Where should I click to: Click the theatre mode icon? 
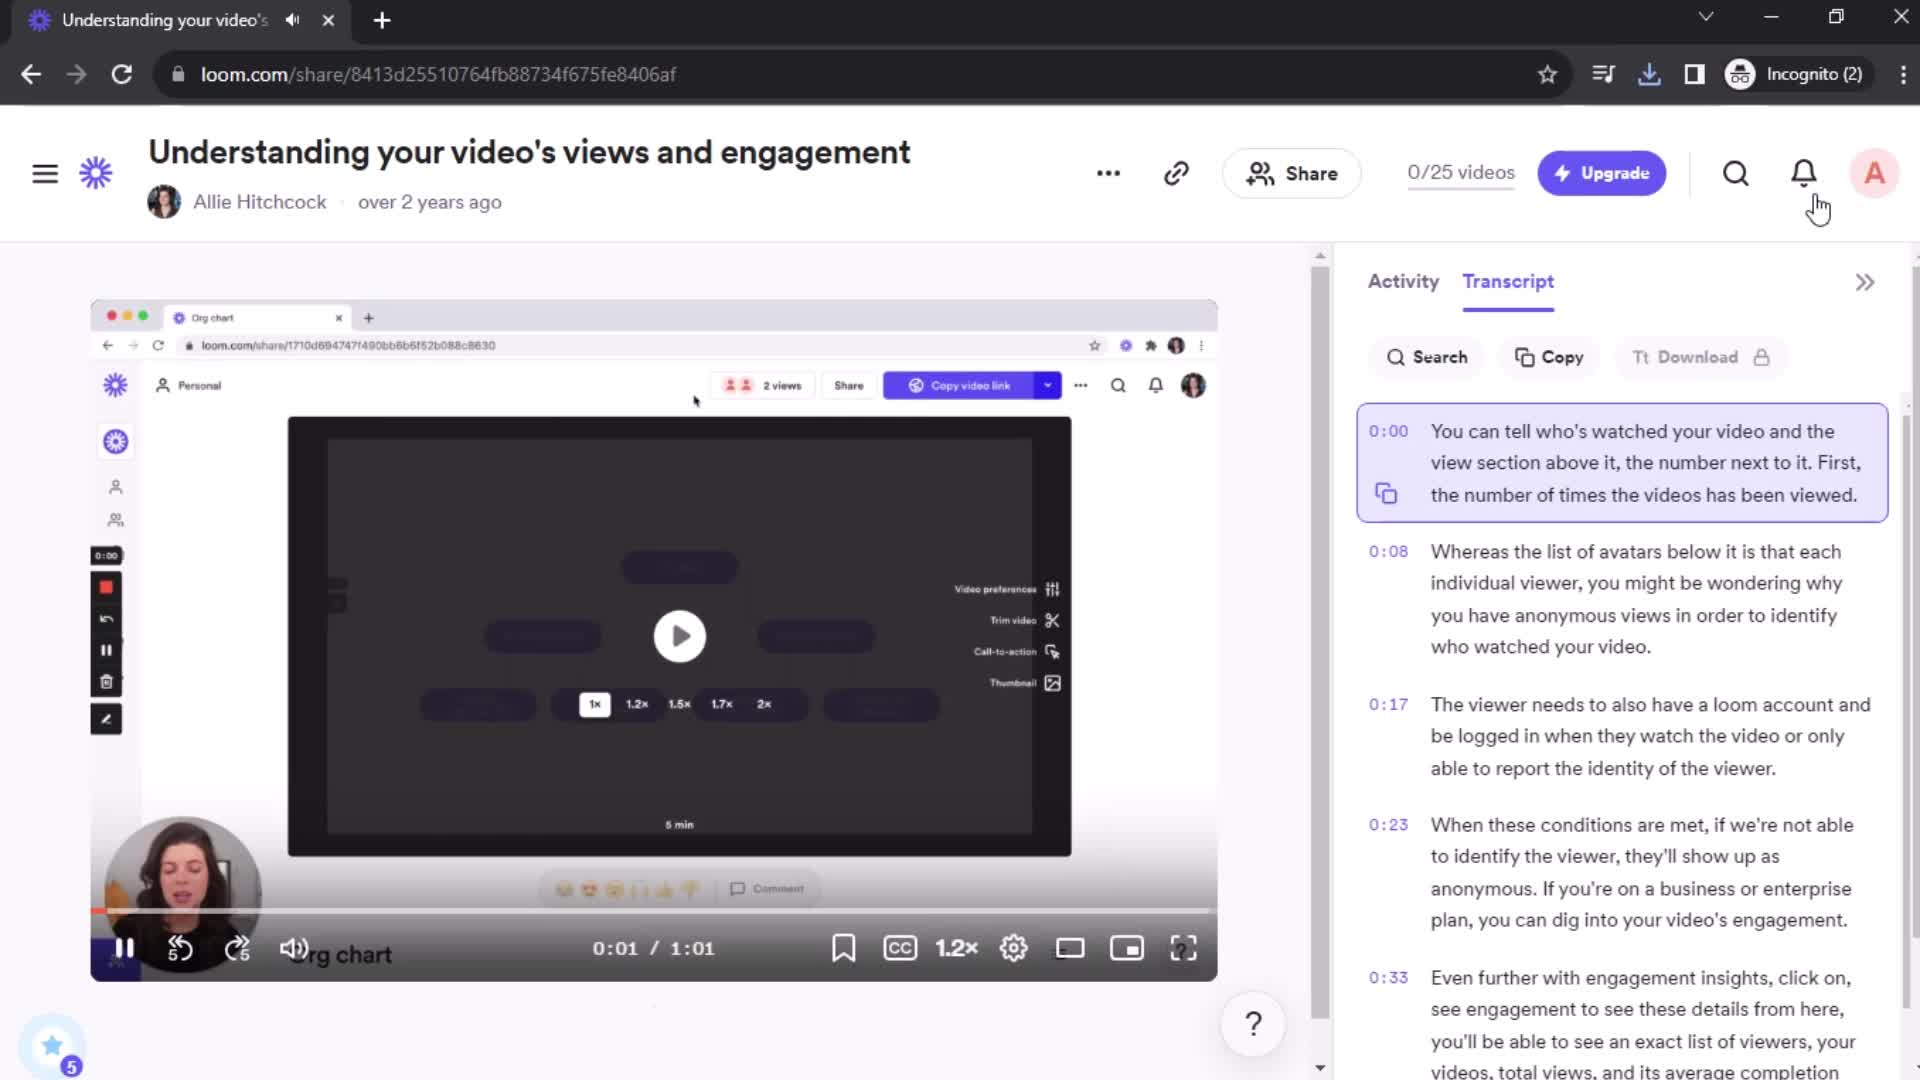(x=1071, y=947)
